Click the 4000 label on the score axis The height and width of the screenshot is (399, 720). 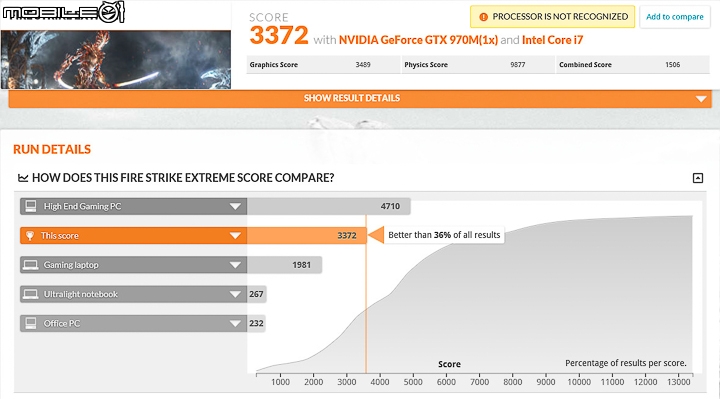tap(380, 382)
